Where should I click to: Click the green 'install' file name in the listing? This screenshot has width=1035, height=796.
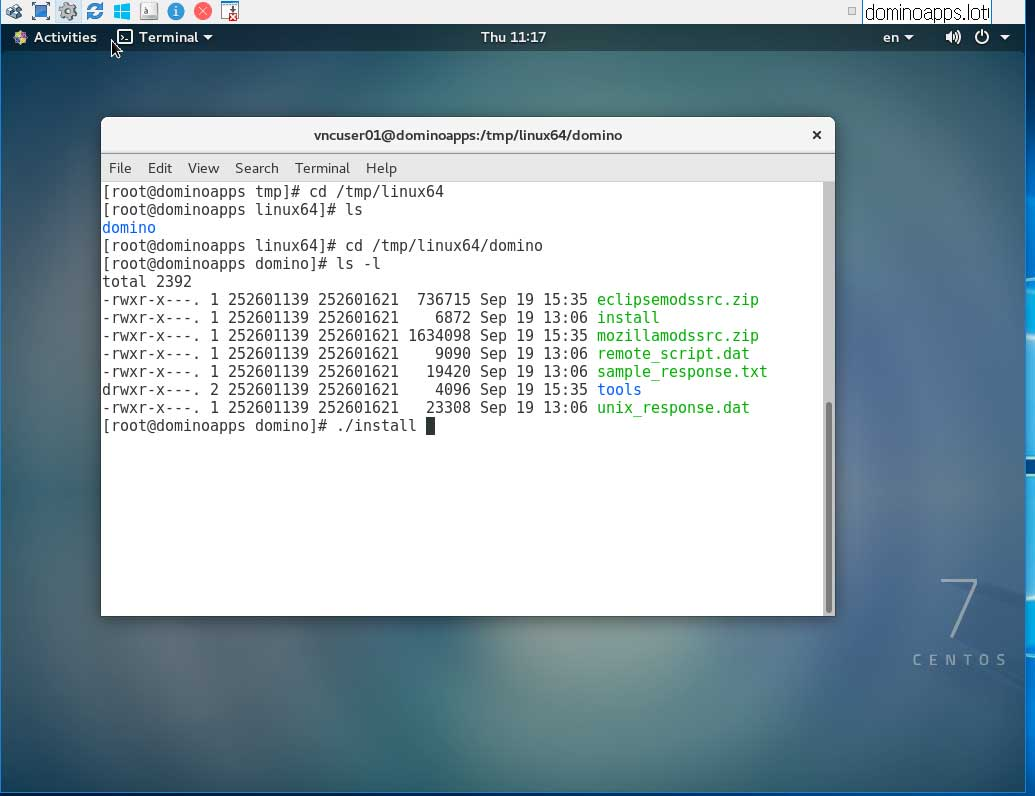(x=628, y=317)
